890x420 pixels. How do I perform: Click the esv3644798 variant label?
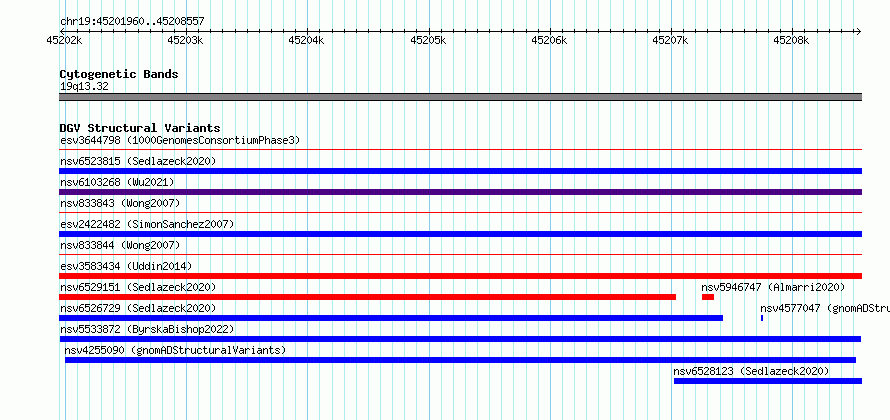coord(180,140)
